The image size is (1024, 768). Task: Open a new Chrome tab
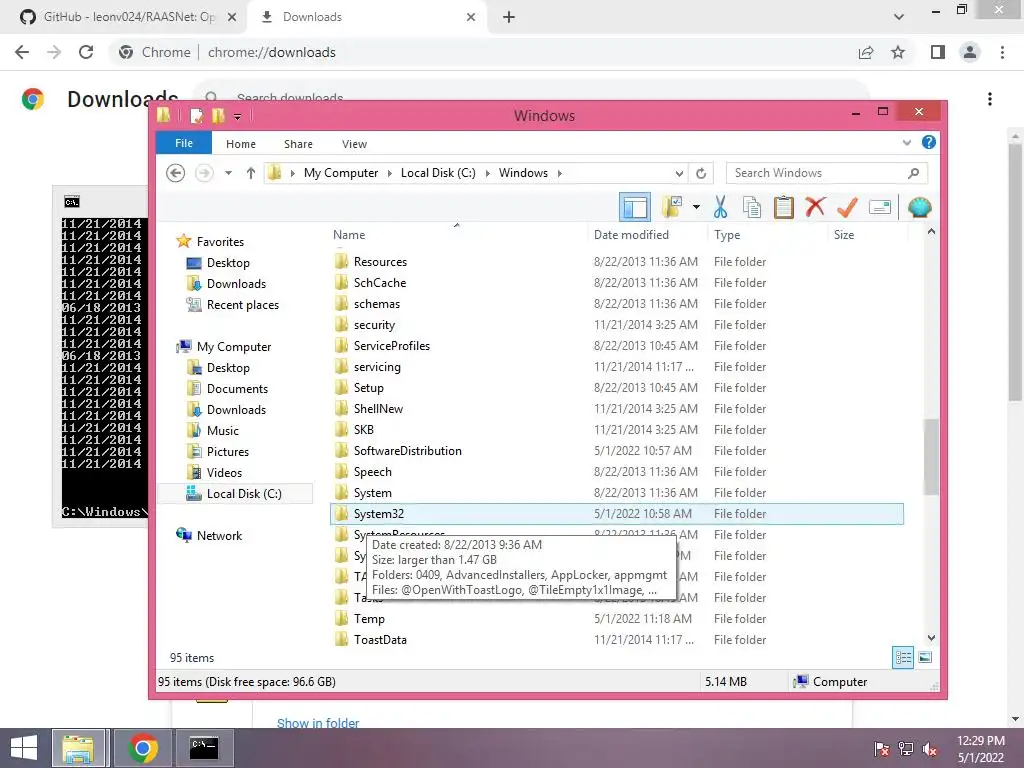(x=509, y=17)
